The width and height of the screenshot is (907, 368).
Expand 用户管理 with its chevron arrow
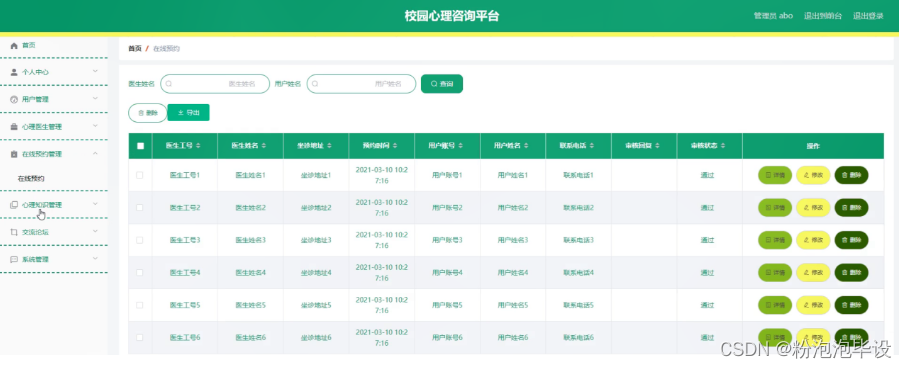(95, 99)
